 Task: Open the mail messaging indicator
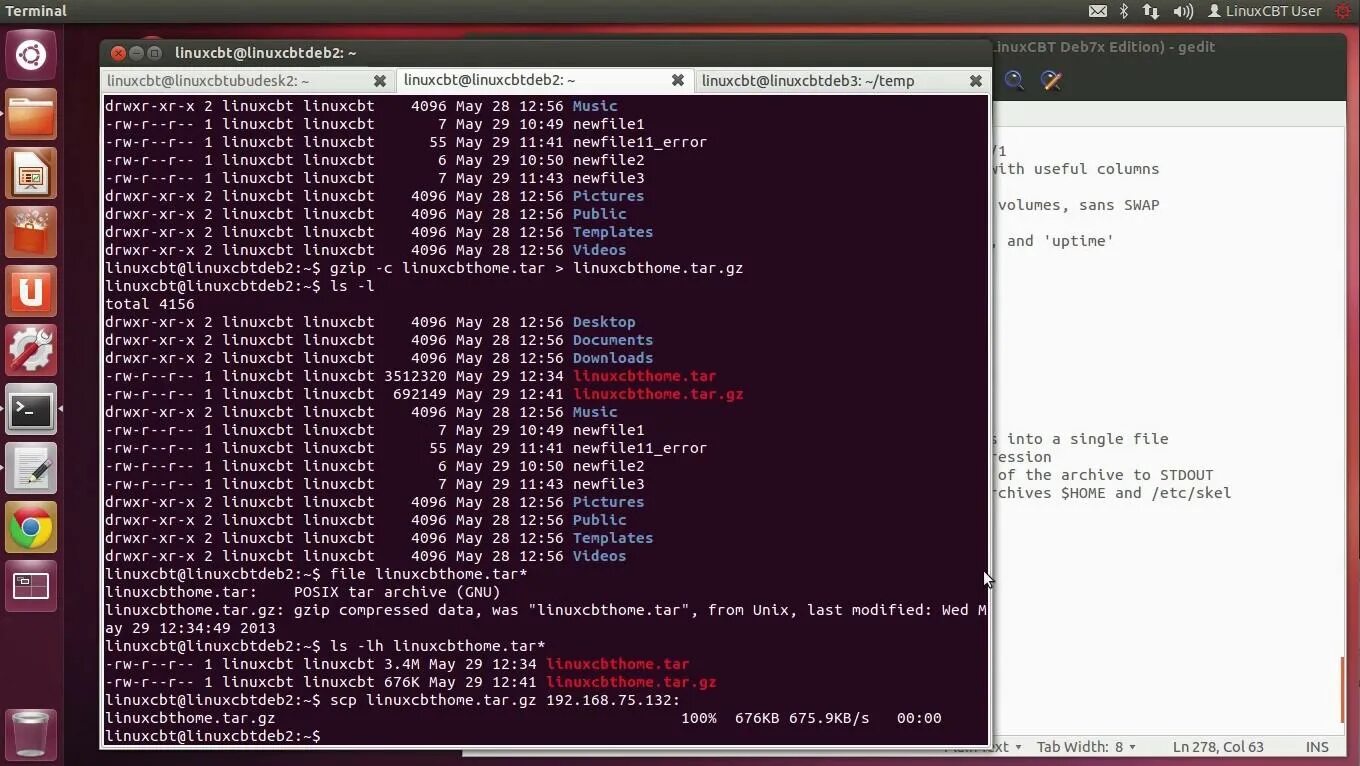(1098, 11)
